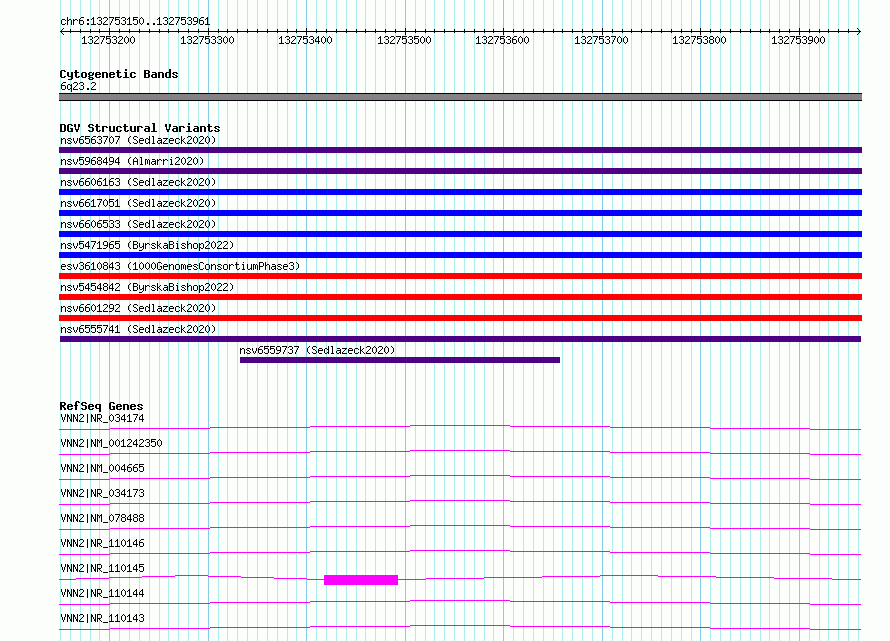890x641 pixels.
Task: Select nsv6559737 (Sedlazeck2020) variant label
Action: pos(317,350)
